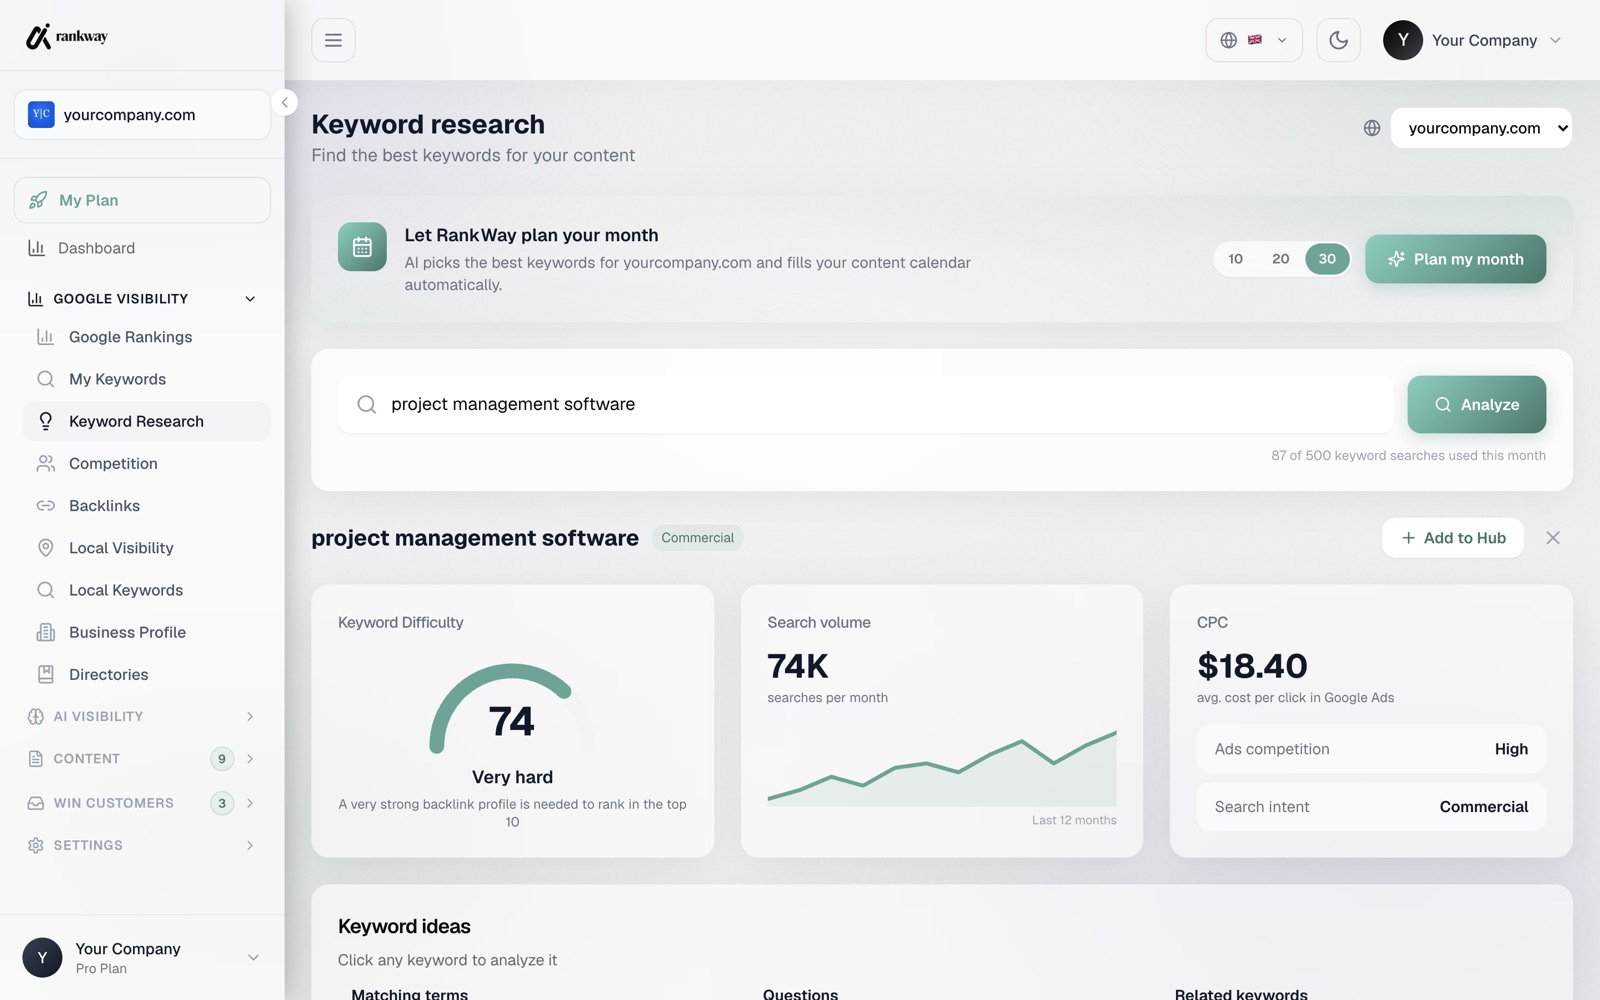
Task: Click the rankway logo
Action: coord(66,37)
